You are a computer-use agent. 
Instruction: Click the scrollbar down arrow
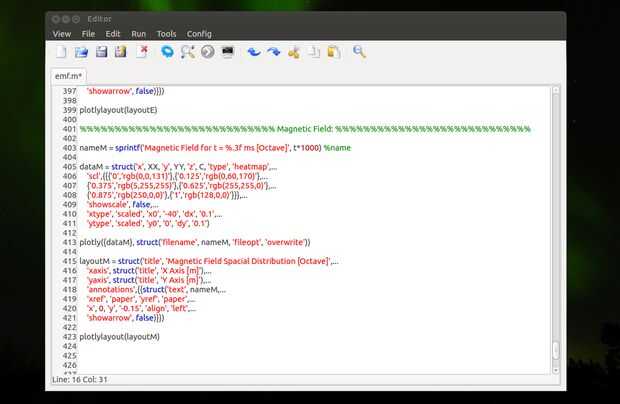pos(556,370)
